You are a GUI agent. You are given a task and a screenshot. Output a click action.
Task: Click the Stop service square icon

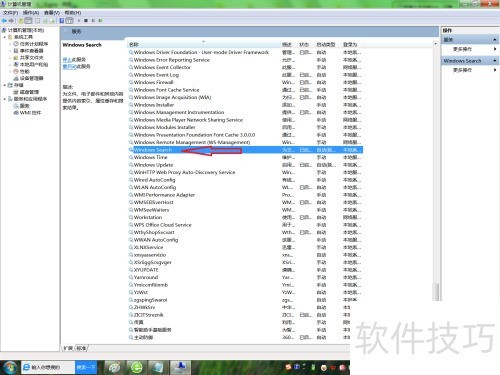[86, 21]
